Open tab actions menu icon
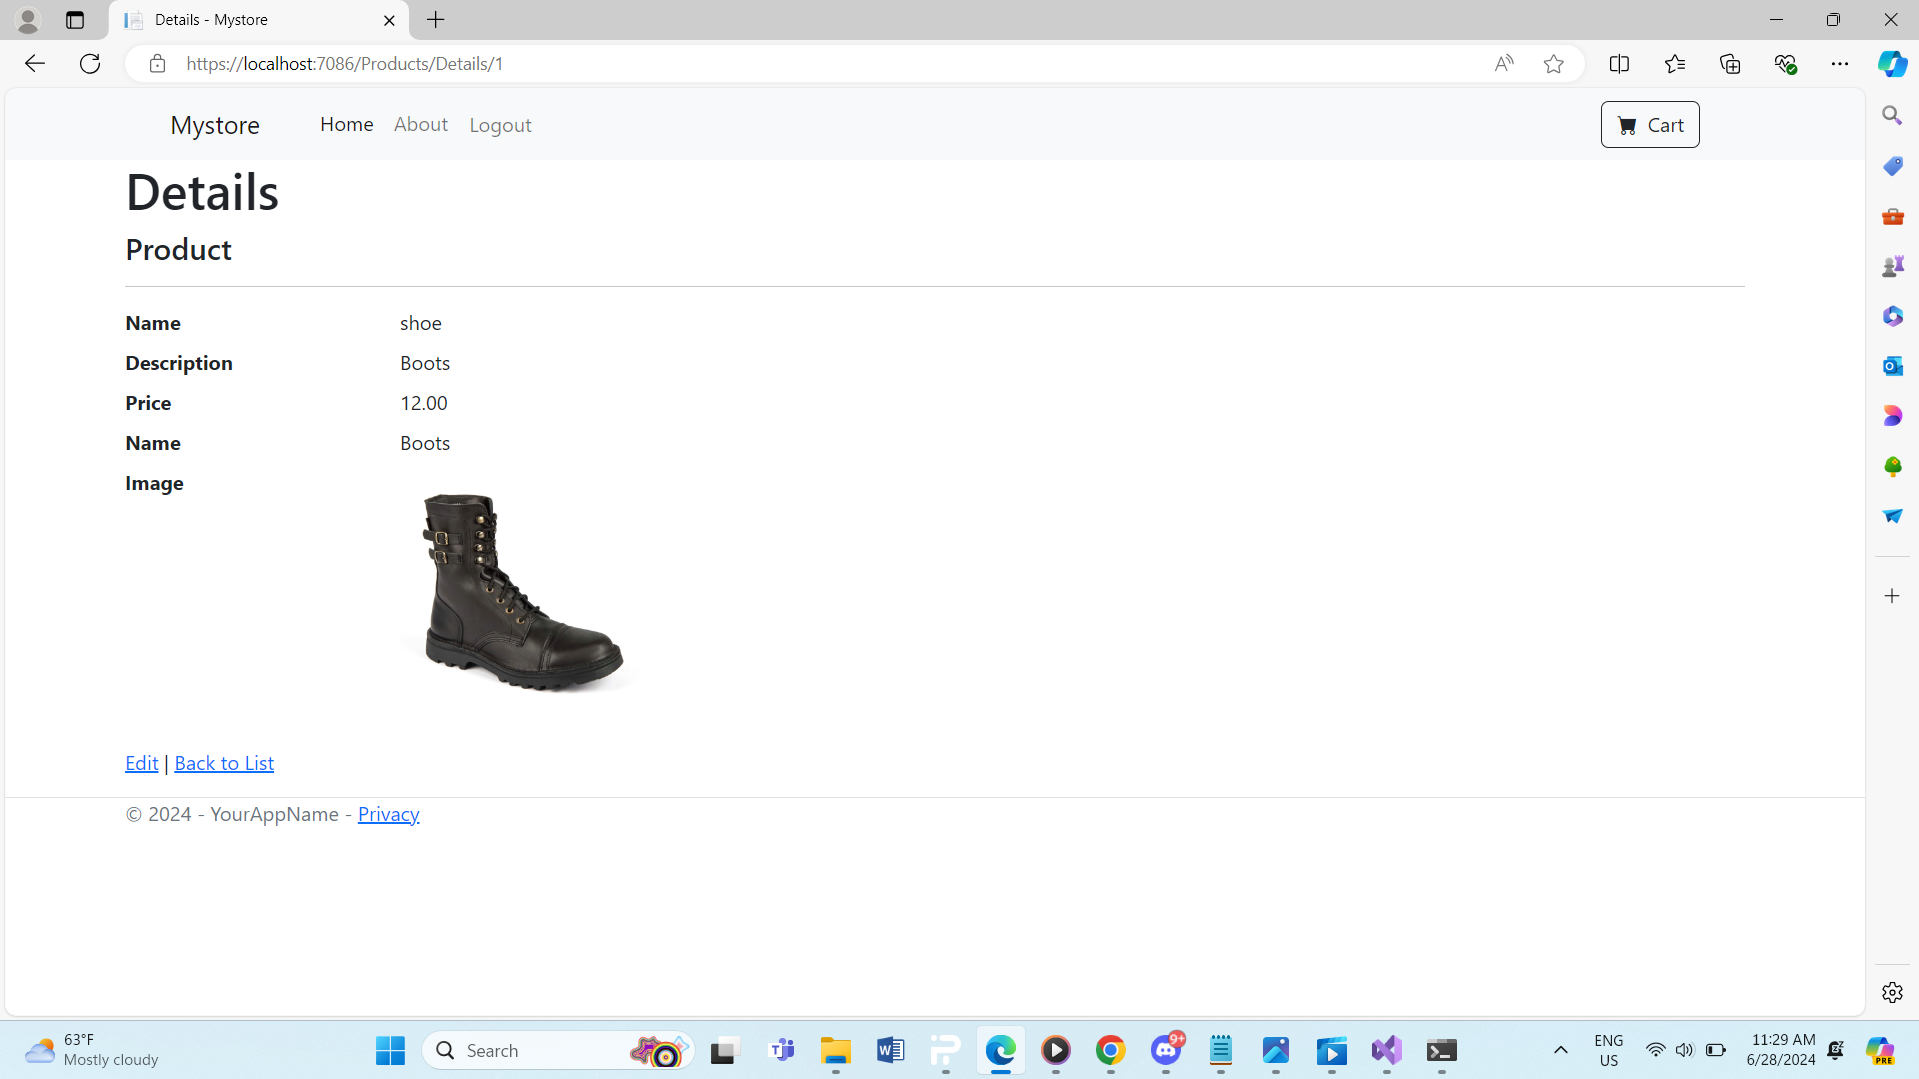 (x=75, y=20)
